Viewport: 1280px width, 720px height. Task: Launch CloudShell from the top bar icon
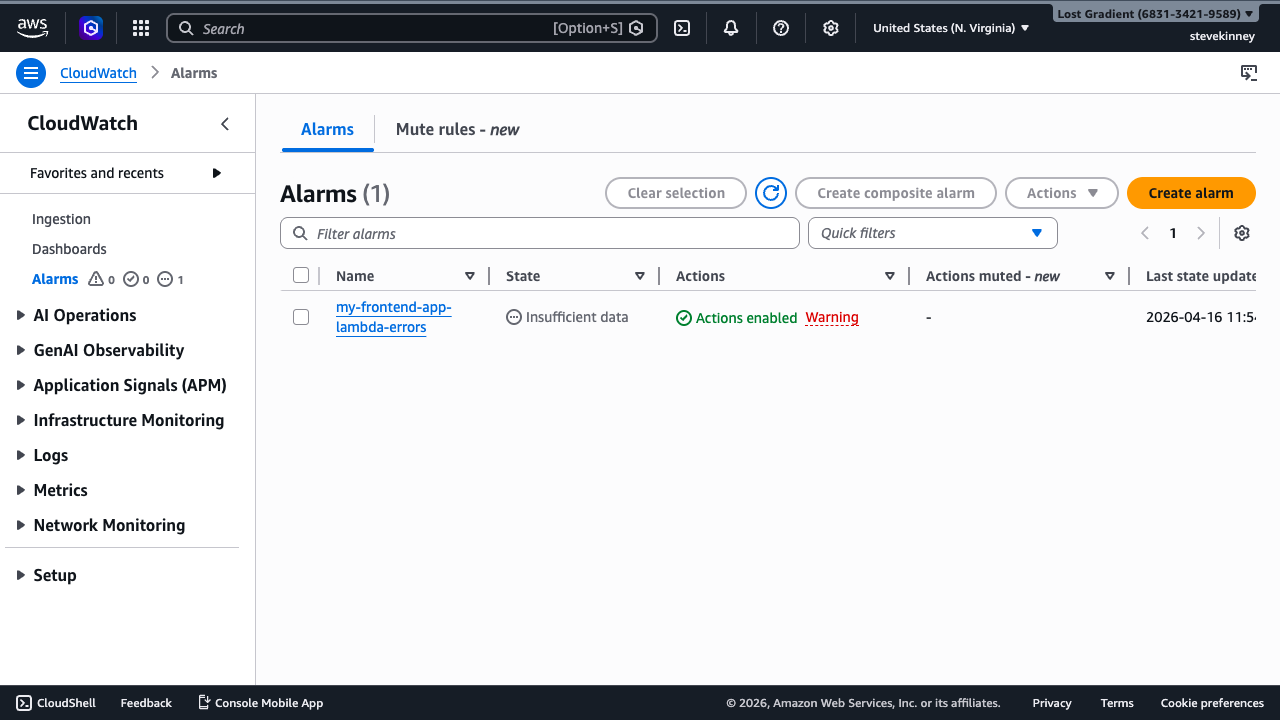682,28
